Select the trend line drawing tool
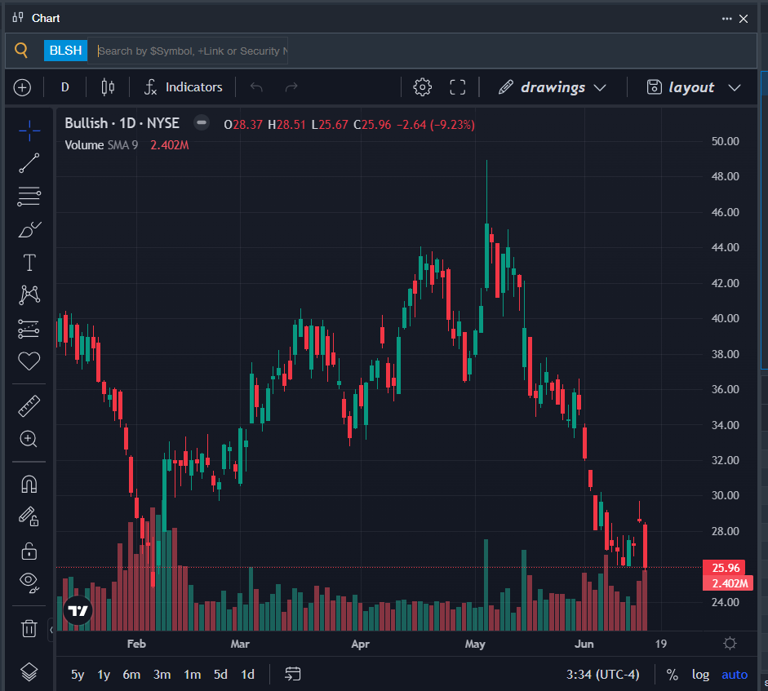The image size is (768, 691). 29,164
